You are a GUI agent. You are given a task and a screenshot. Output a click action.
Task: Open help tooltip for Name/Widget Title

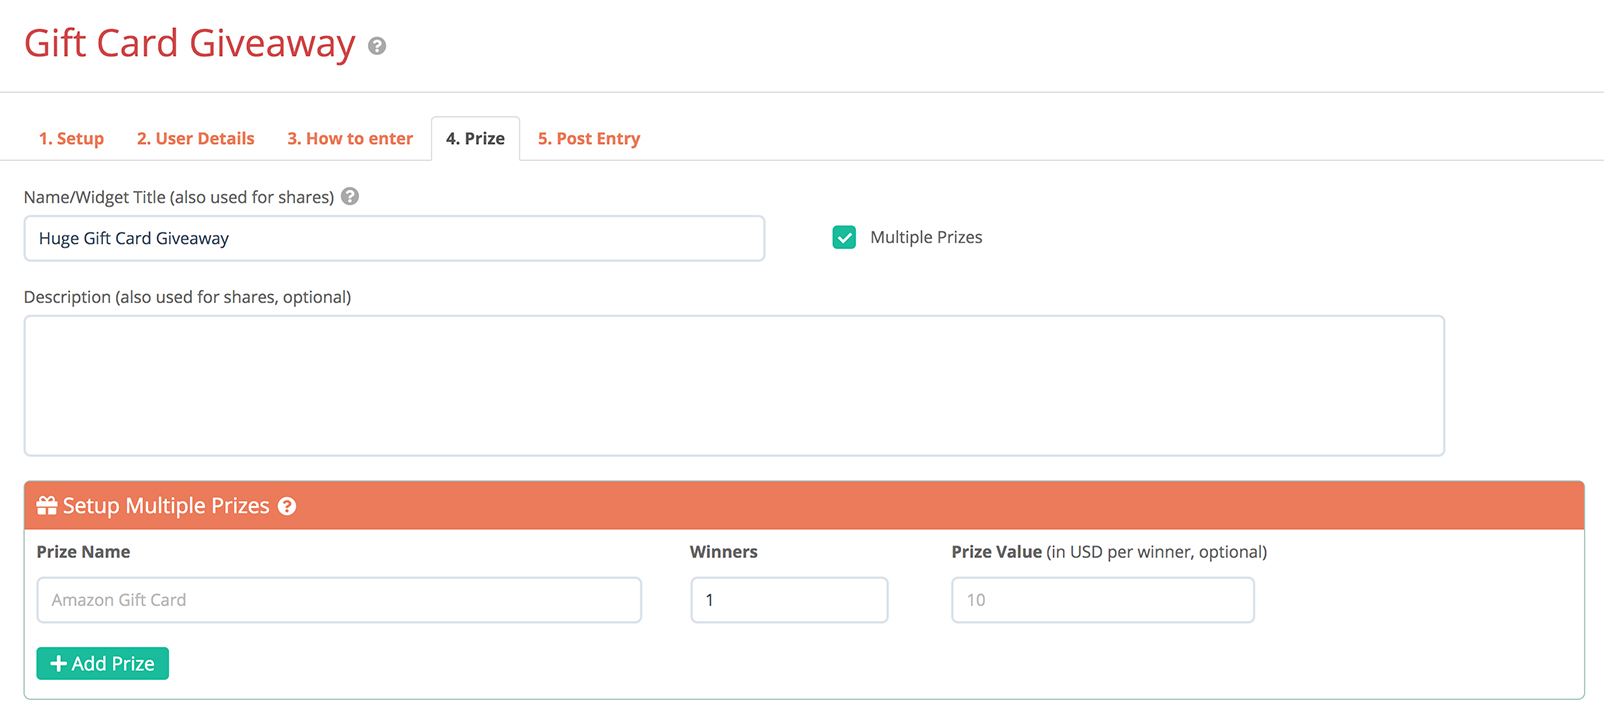[x=350, y=196]
